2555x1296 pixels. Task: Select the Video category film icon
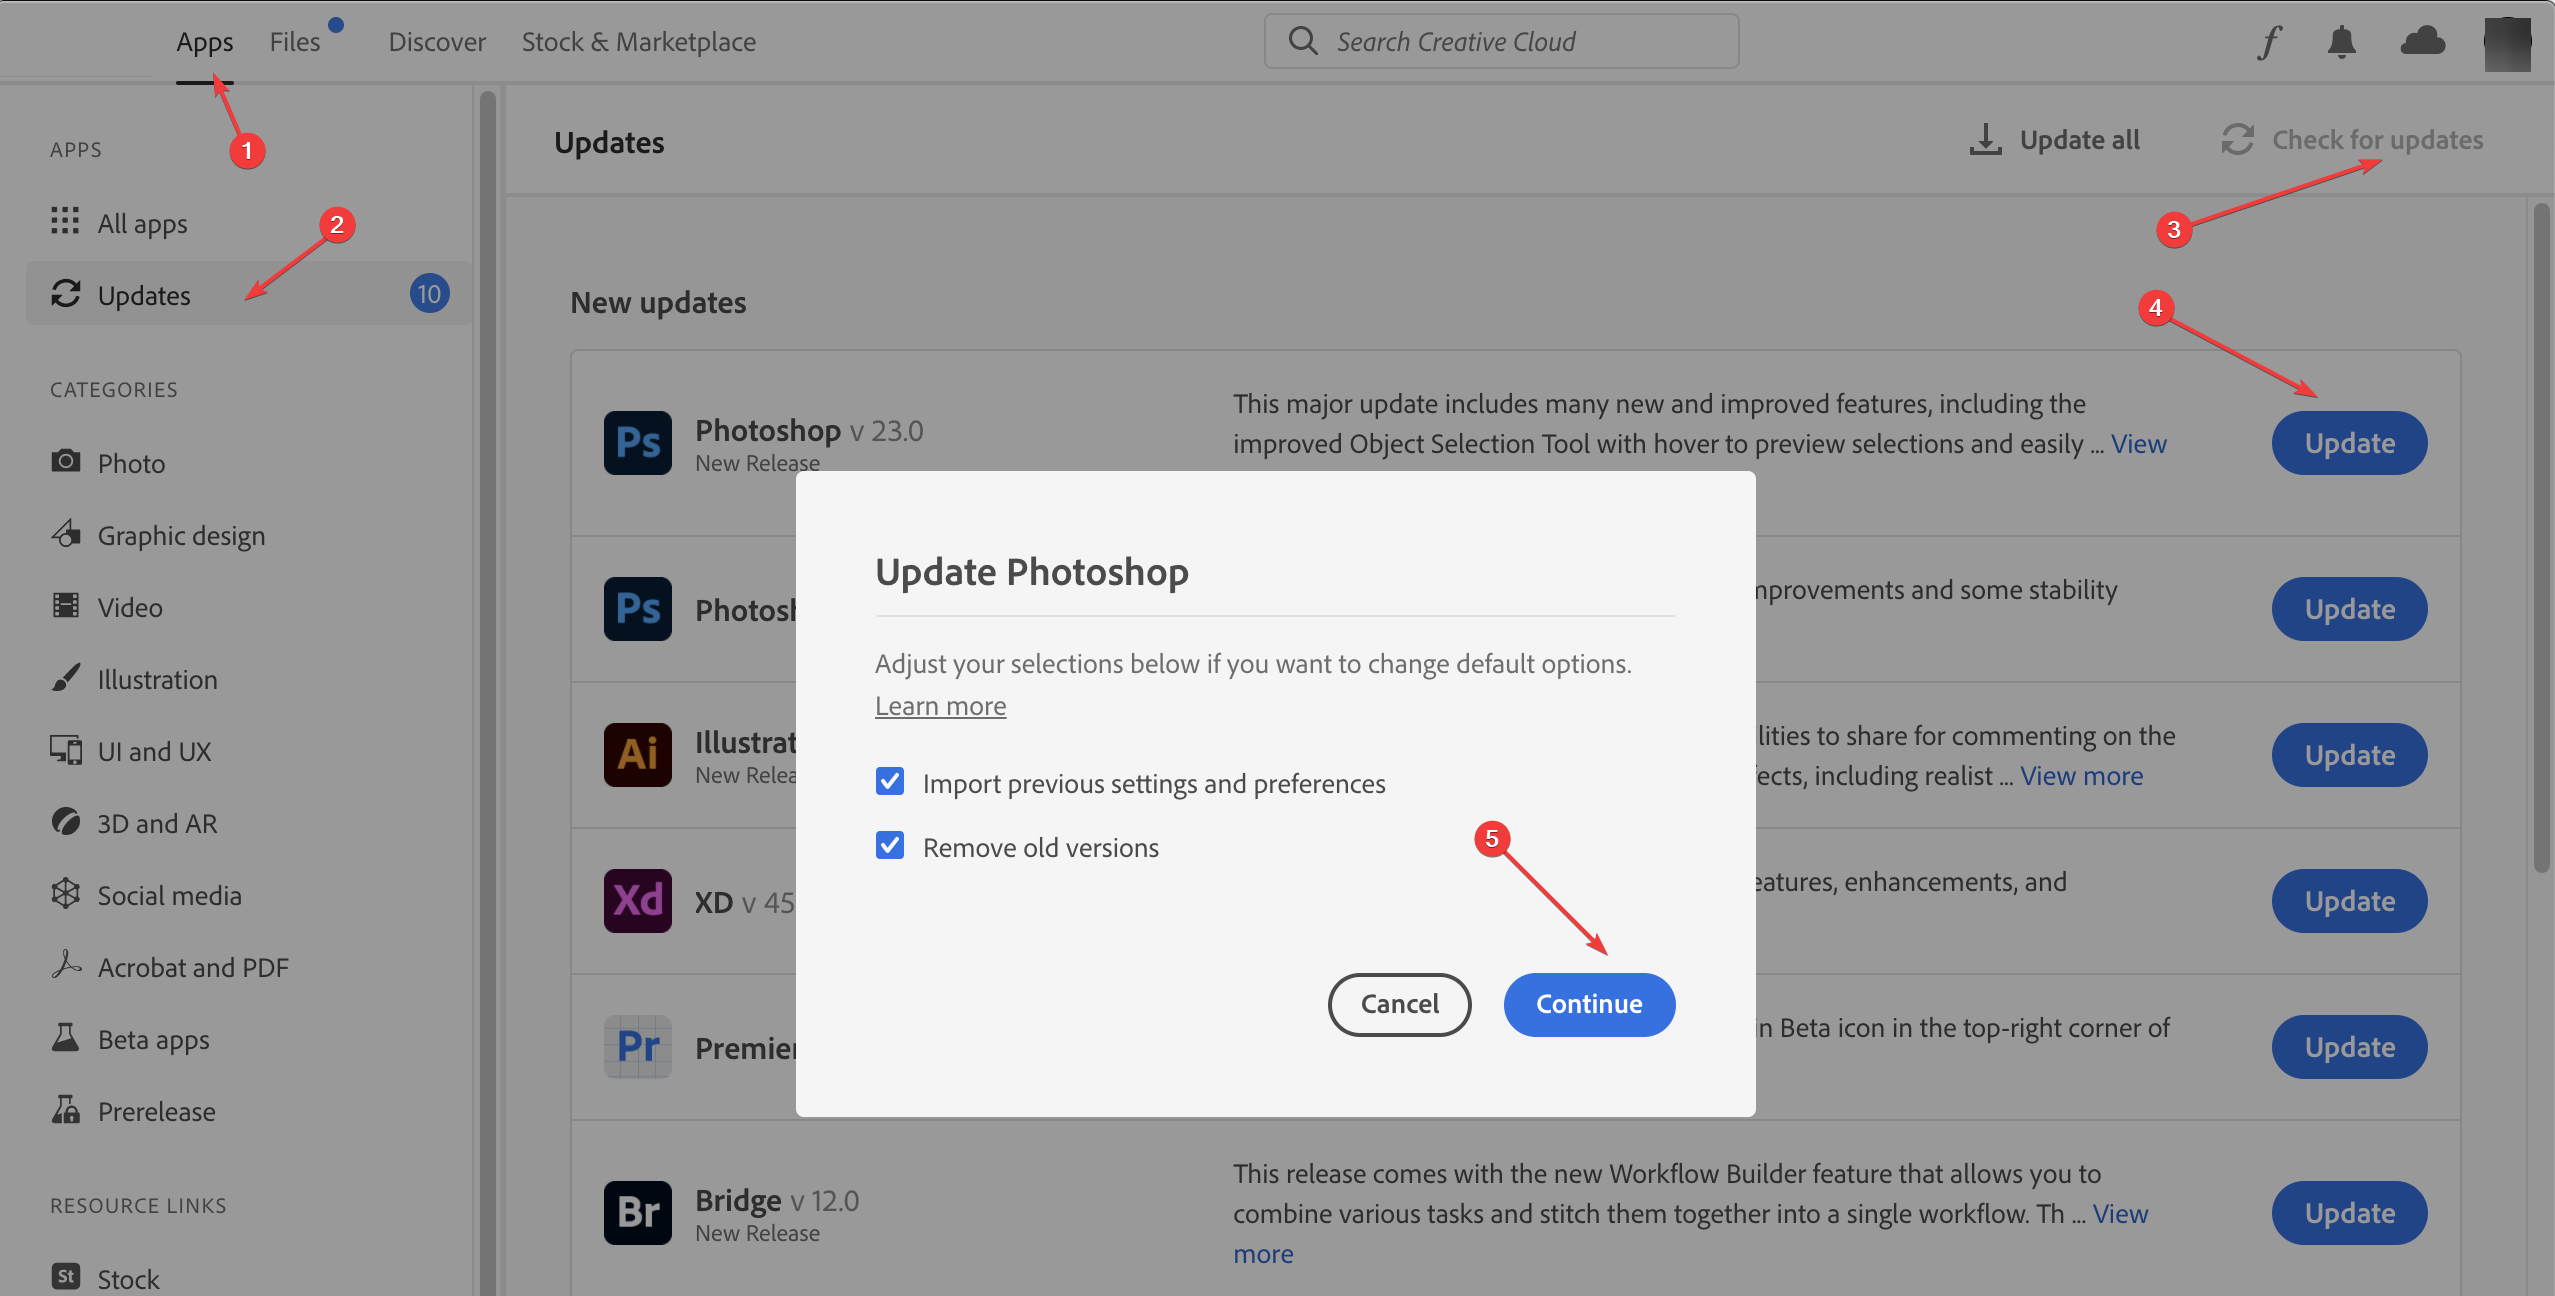(x=66, y=605)
